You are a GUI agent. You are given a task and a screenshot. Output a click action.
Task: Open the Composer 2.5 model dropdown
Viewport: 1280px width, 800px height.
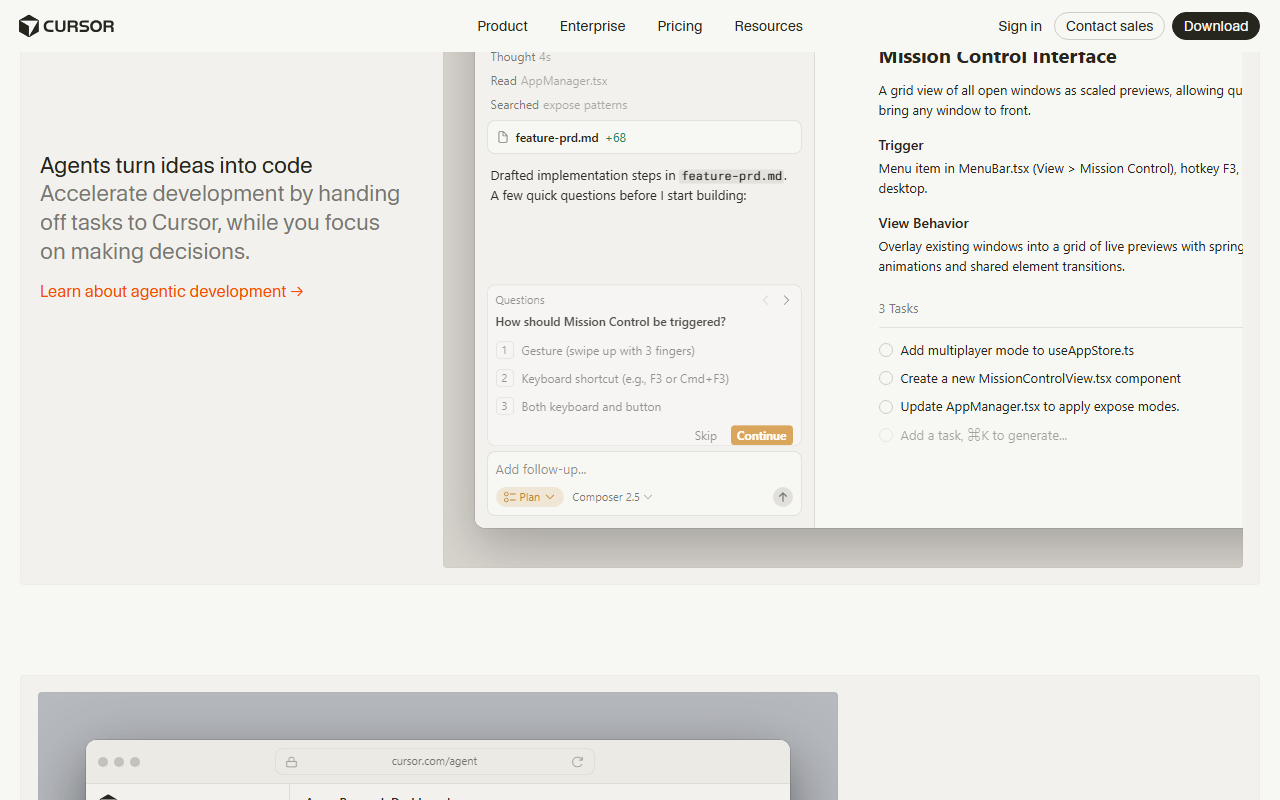[612, 497]
